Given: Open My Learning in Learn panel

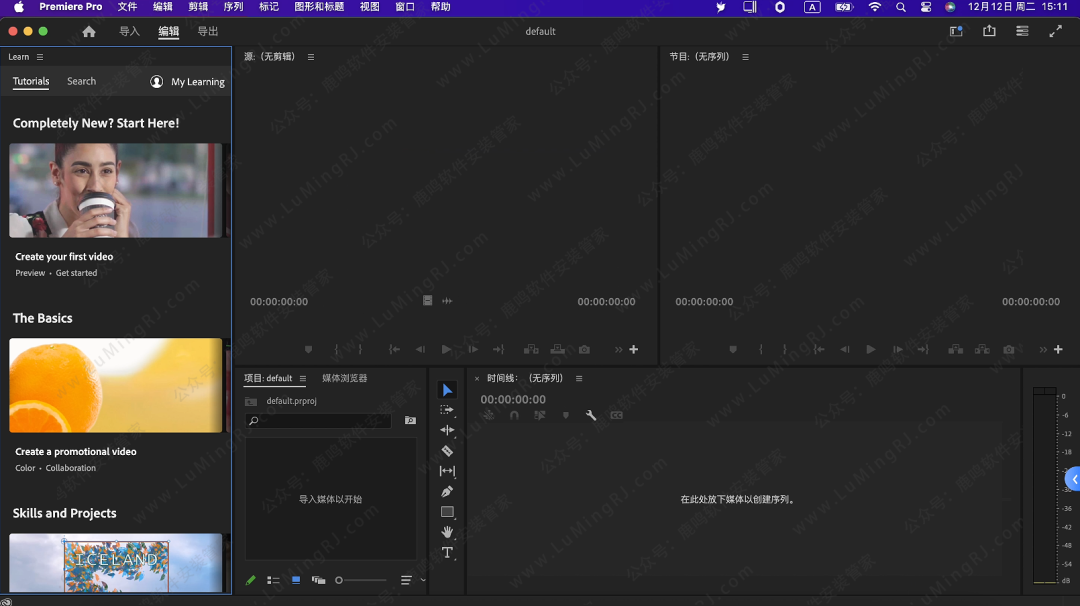Looking at the screenshot, I should coord(188,82).
